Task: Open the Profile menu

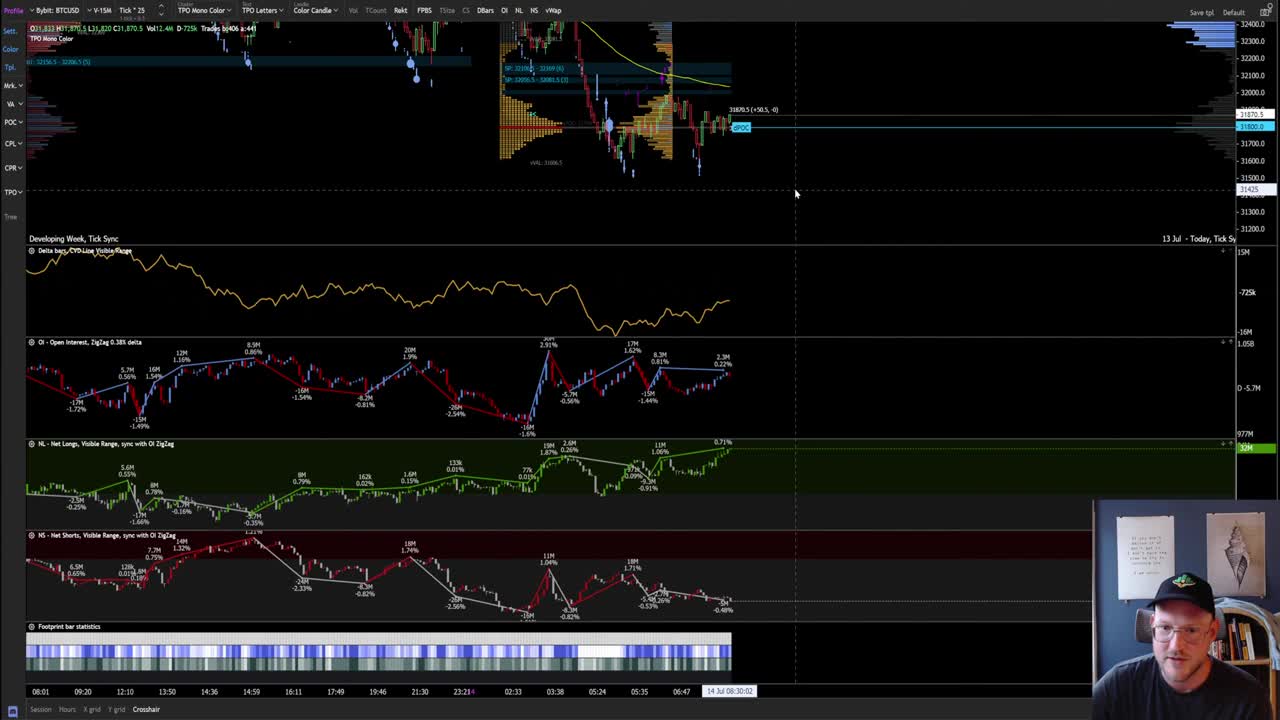Action: click(13, 10)
